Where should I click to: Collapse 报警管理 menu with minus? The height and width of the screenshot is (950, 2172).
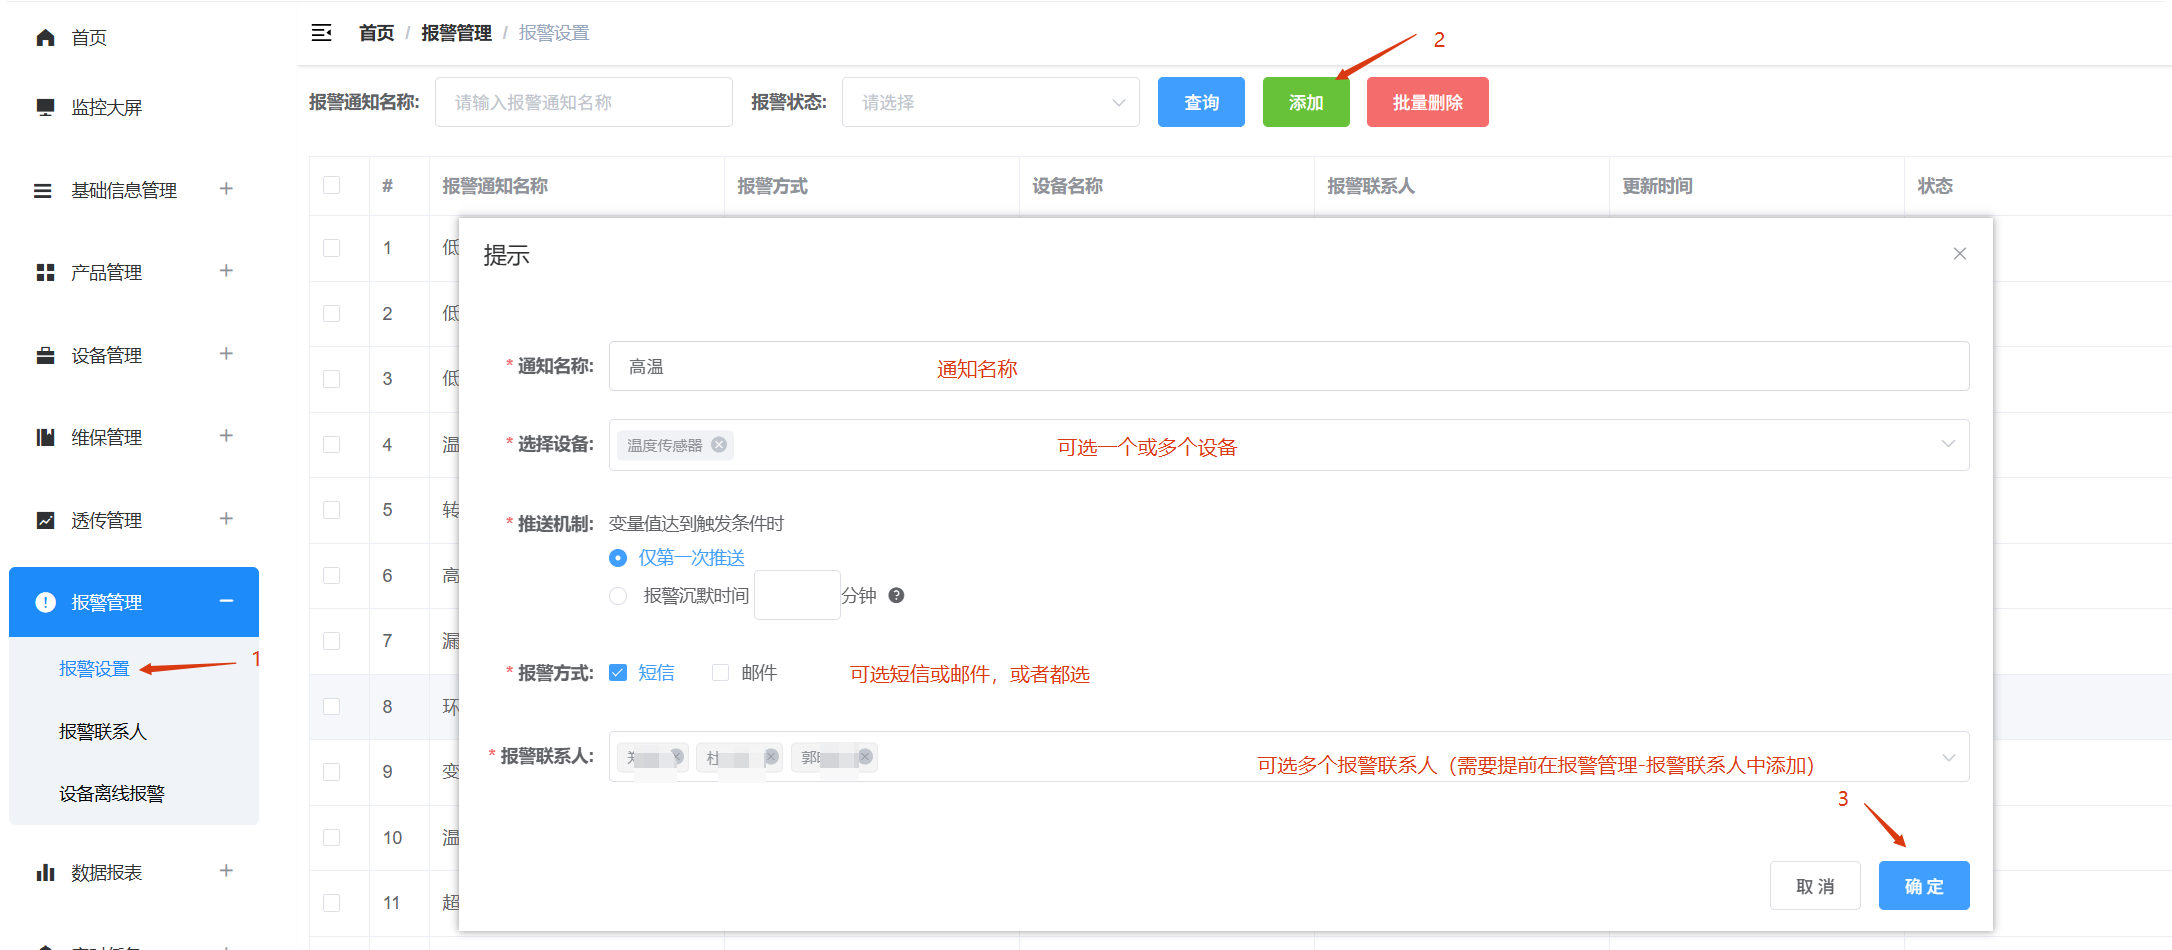point(226,601)
